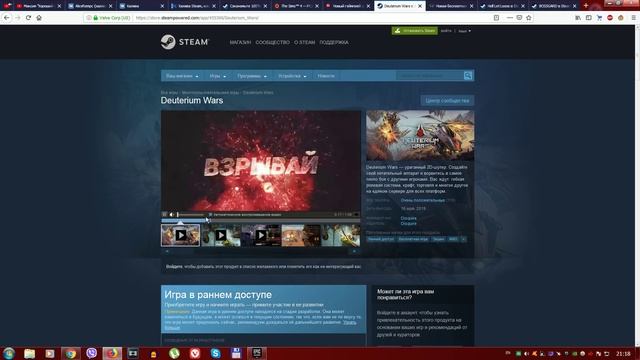Click the green 'Установить Steam' button

(x=415, y=31)
